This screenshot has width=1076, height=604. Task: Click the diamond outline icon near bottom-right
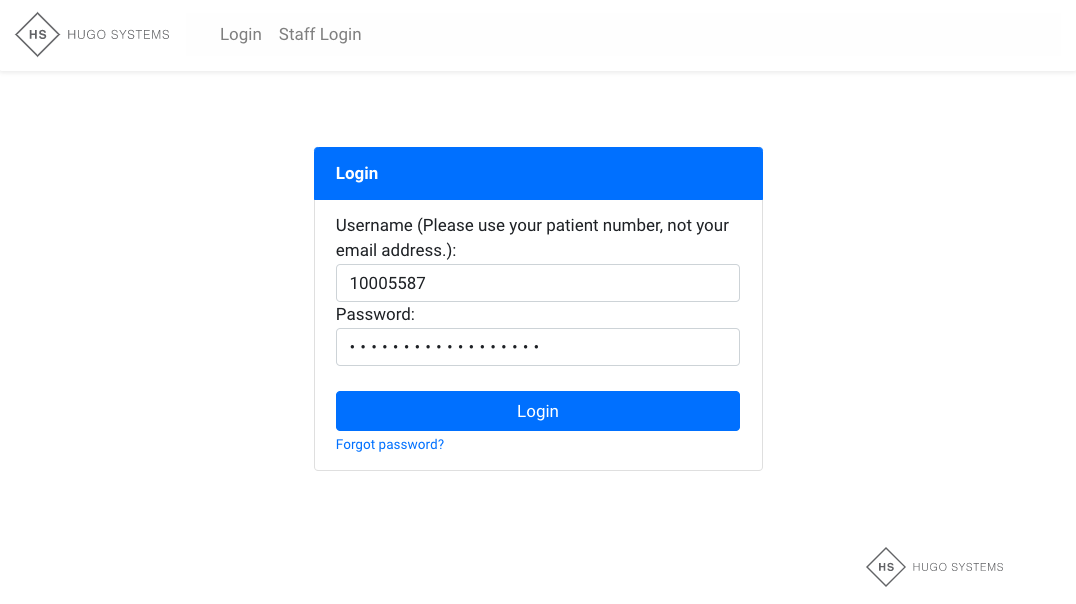point(886,567)
